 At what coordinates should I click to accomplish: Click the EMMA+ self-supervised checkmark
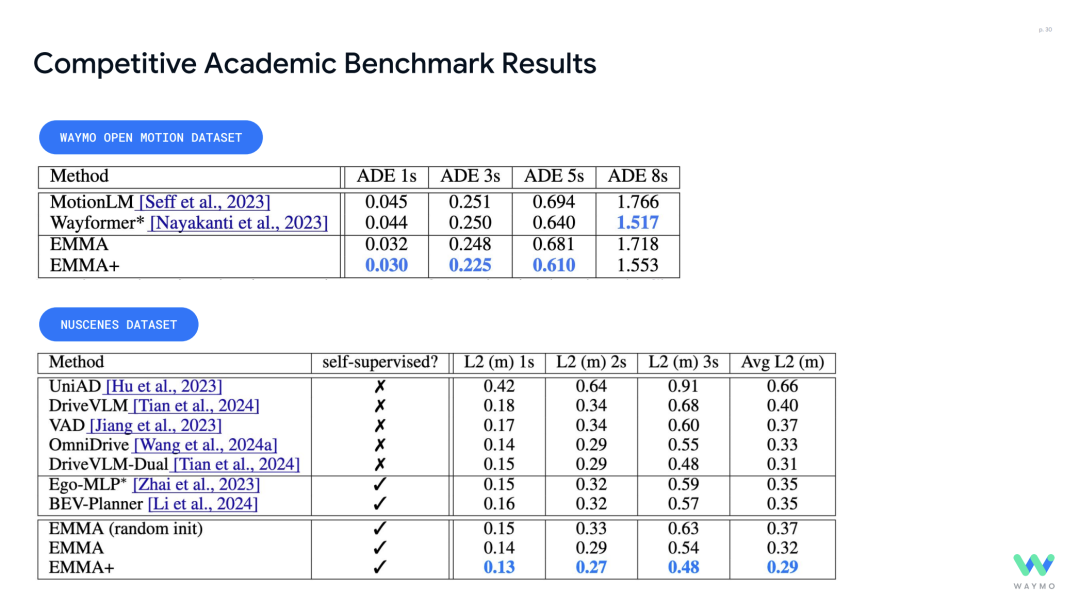(380, 567)
